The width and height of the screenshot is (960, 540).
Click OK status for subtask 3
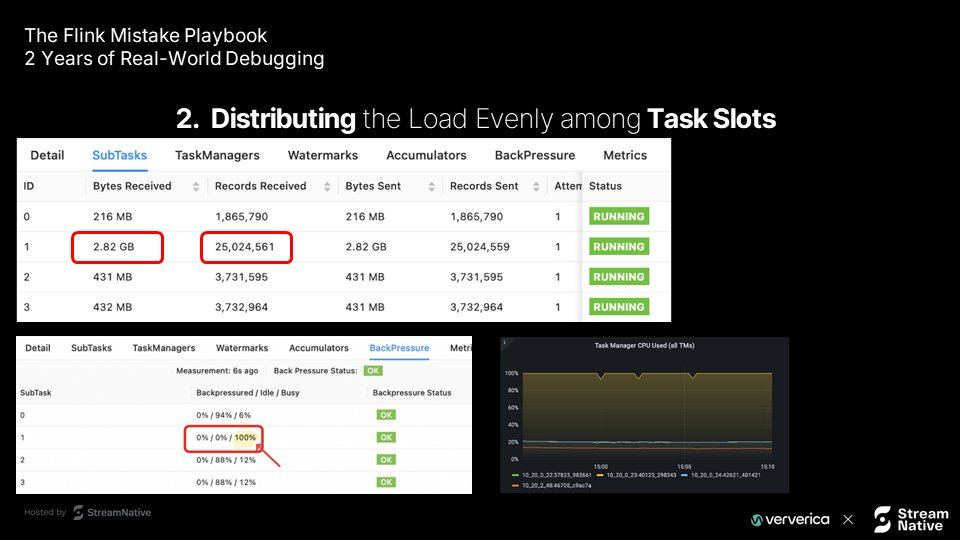point(386,482)
